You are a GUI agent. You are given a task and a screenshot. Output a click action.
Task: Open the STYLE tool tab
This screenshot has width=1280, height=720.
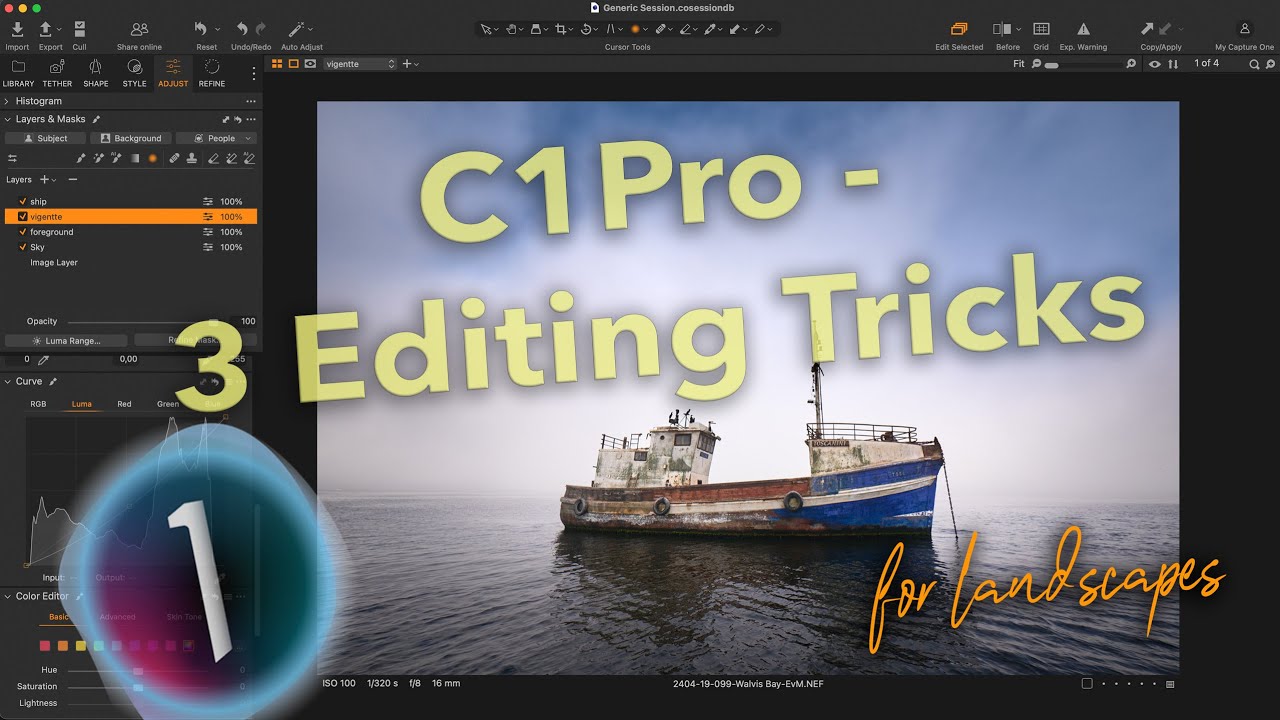click(x=134, y=73)
